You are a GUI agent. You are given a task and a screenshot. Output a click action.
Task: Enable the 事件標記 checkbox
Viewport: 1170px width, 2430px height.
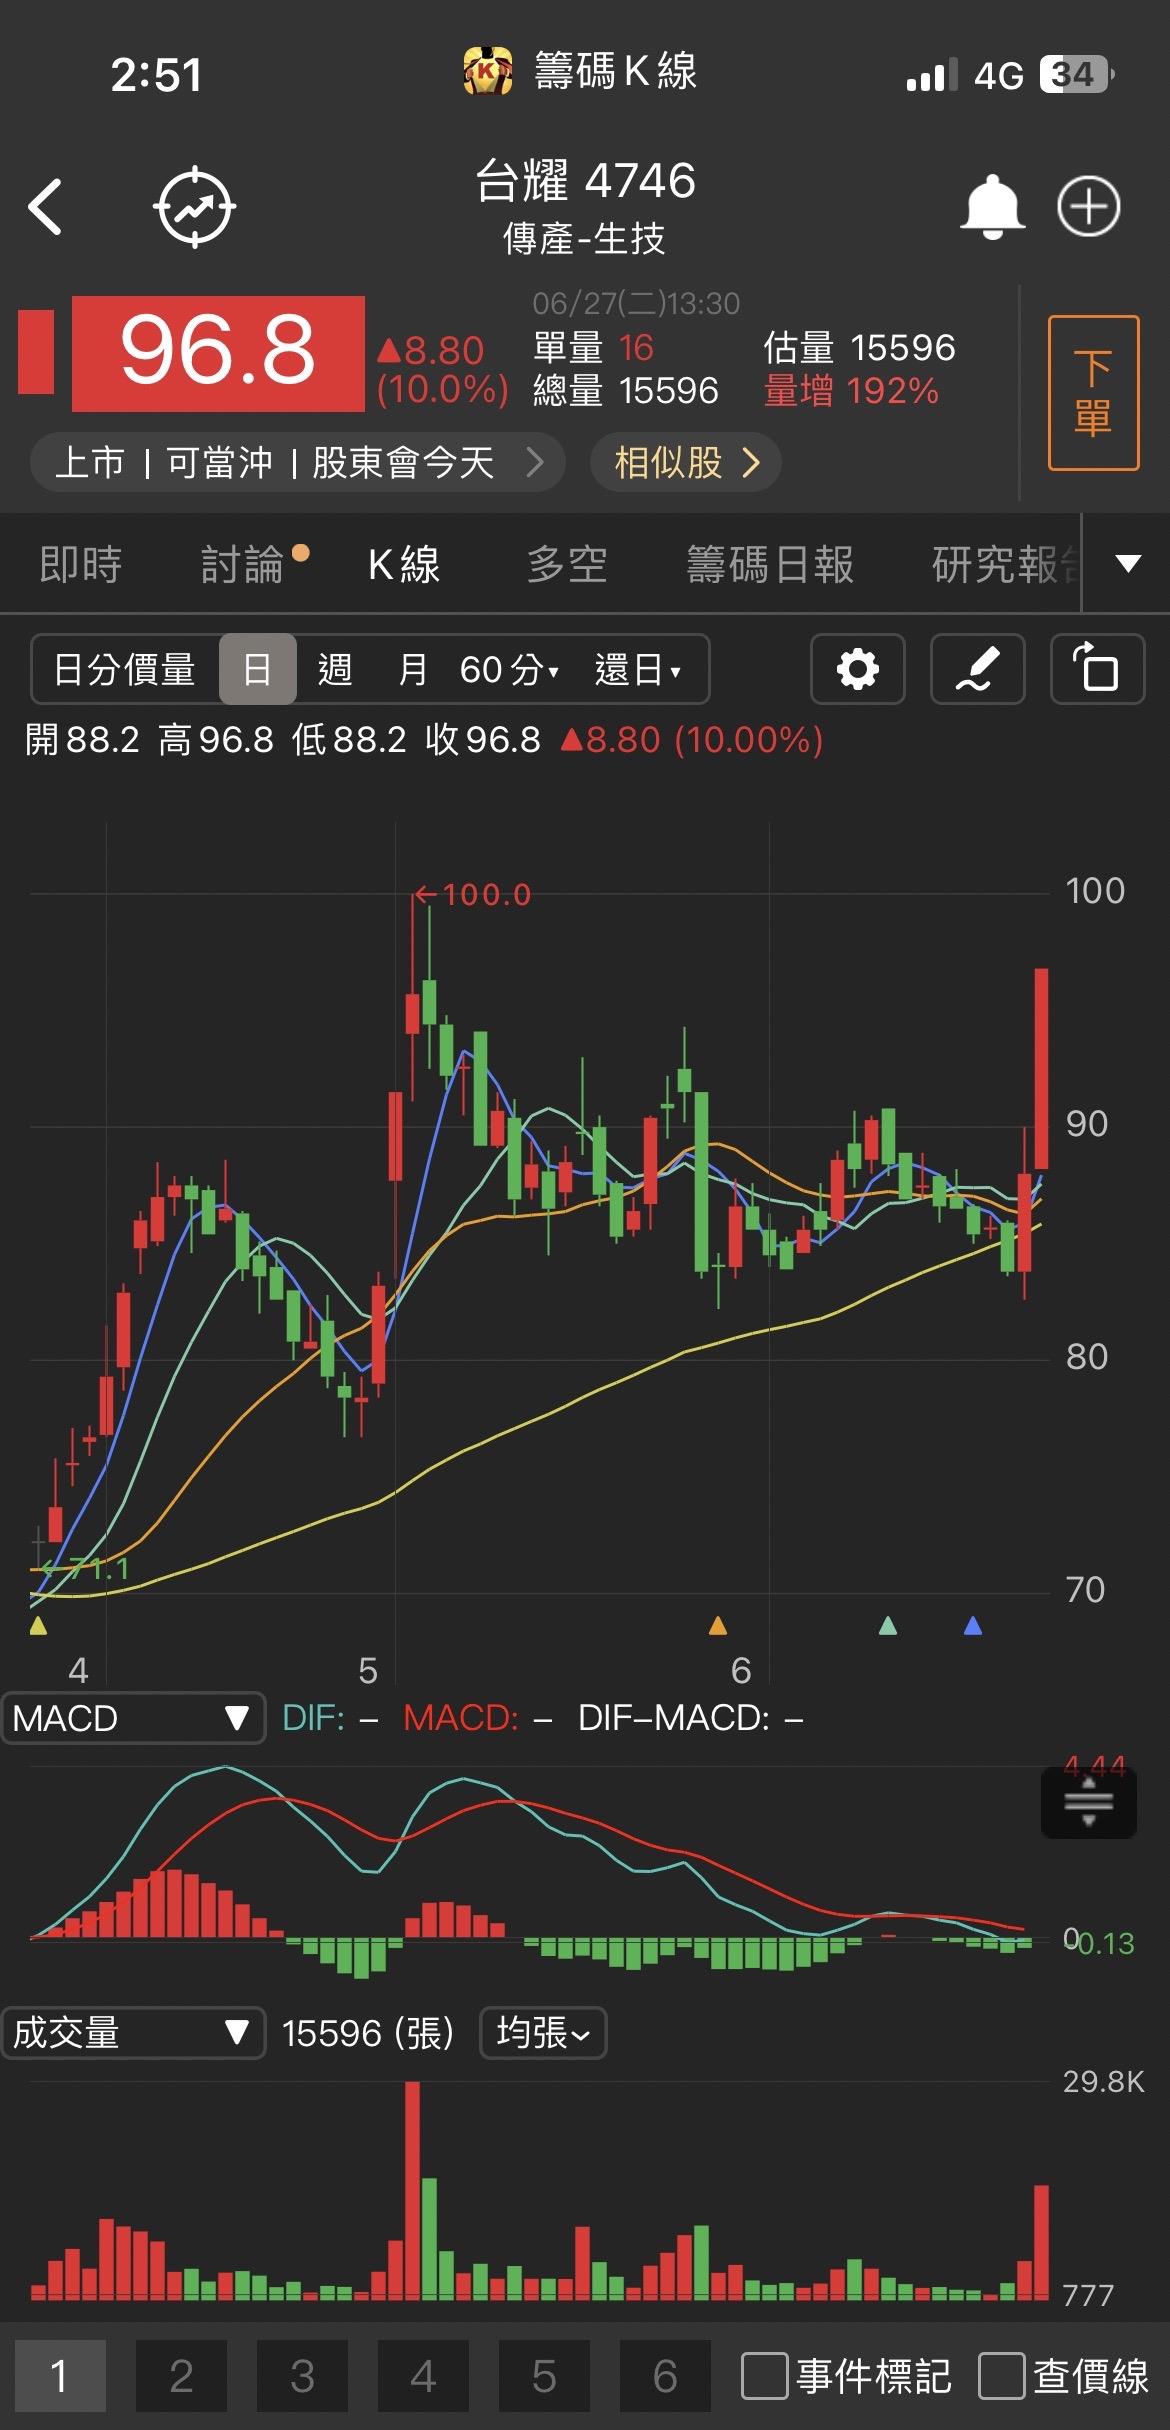764,2376
